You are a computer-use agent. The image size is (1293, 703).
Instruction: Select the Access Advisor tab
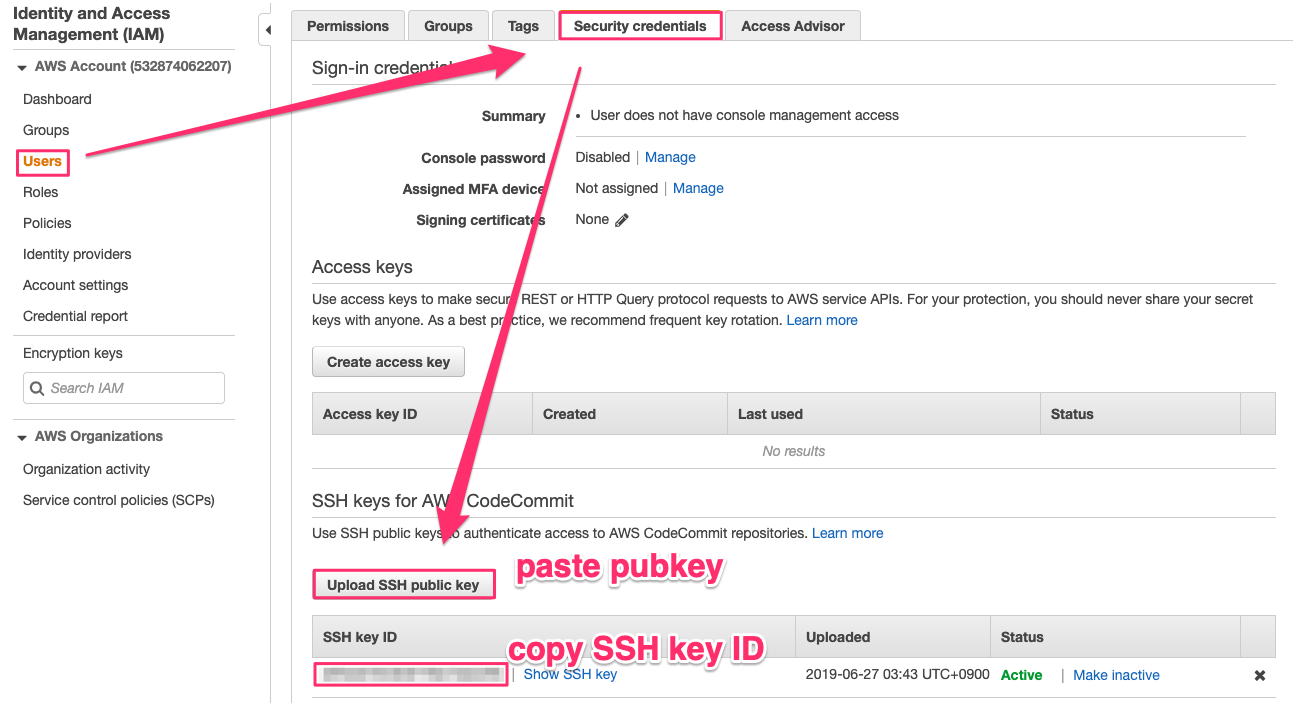click(x=792, y=26)
